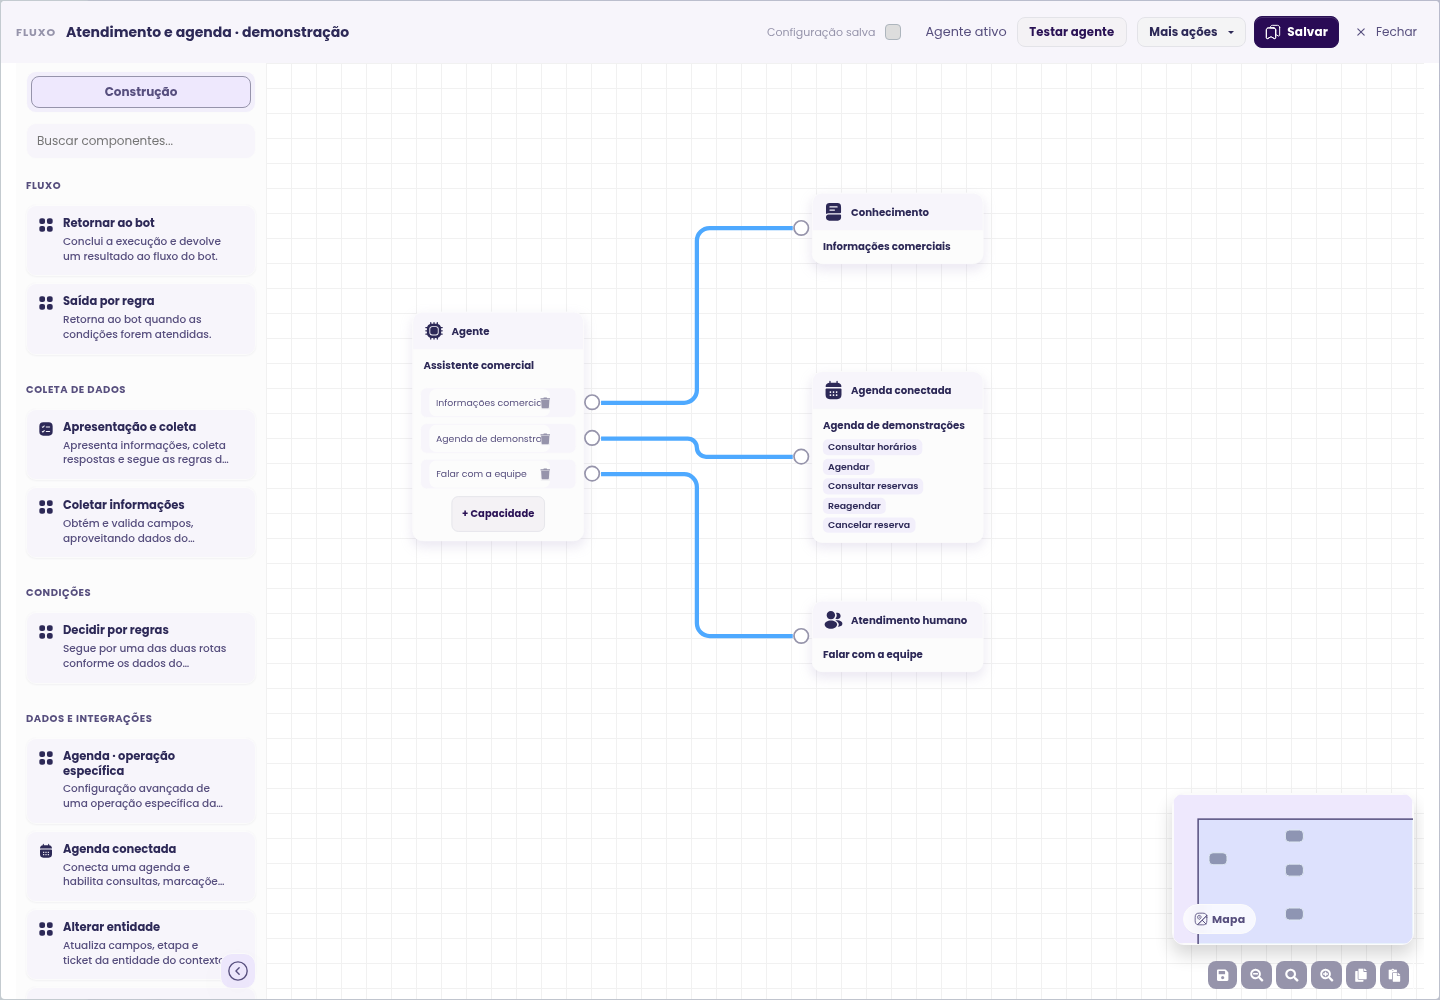The height and width of the screenshot is (1000, 1440).
Task: Click the paste icon in canvas toolbar
Action: pyautogui.click(x=1395, y=975)
